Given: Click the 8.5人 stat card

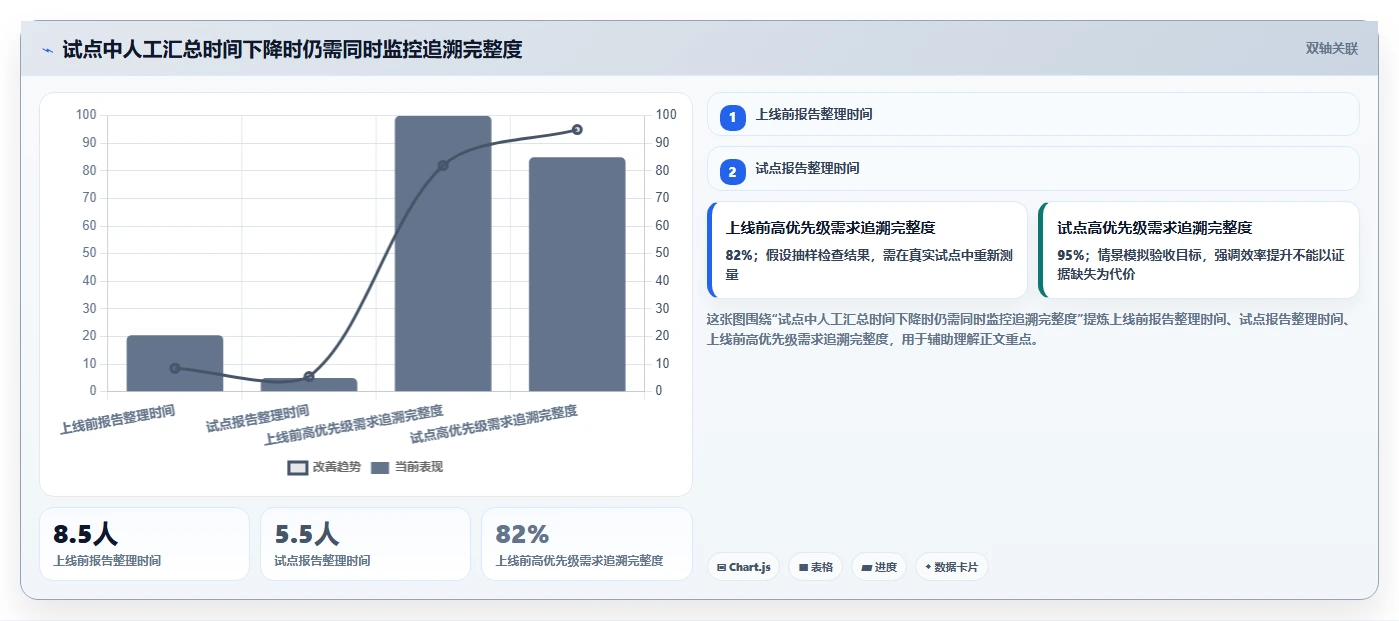Looking at the screenshot, I should tap(144, 544).
